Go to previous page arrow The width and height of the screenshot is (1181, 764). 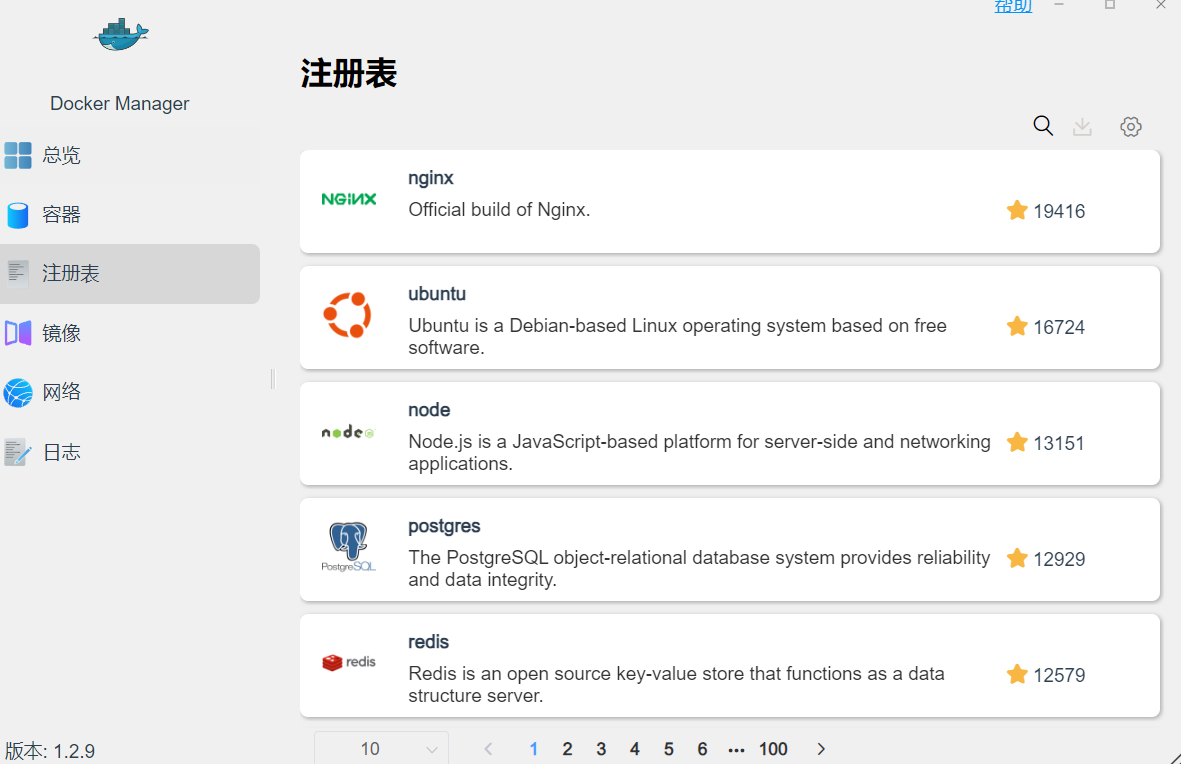pos(488,749)
